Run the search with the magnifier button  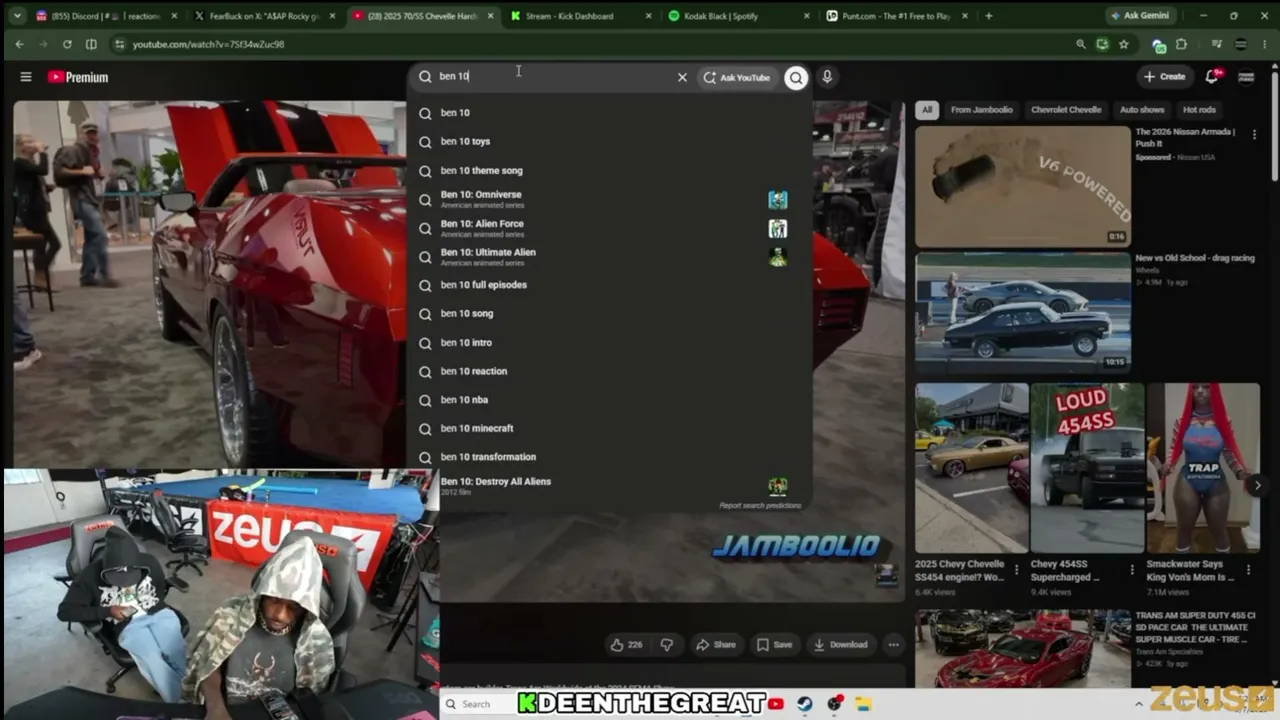click(796, 77)
